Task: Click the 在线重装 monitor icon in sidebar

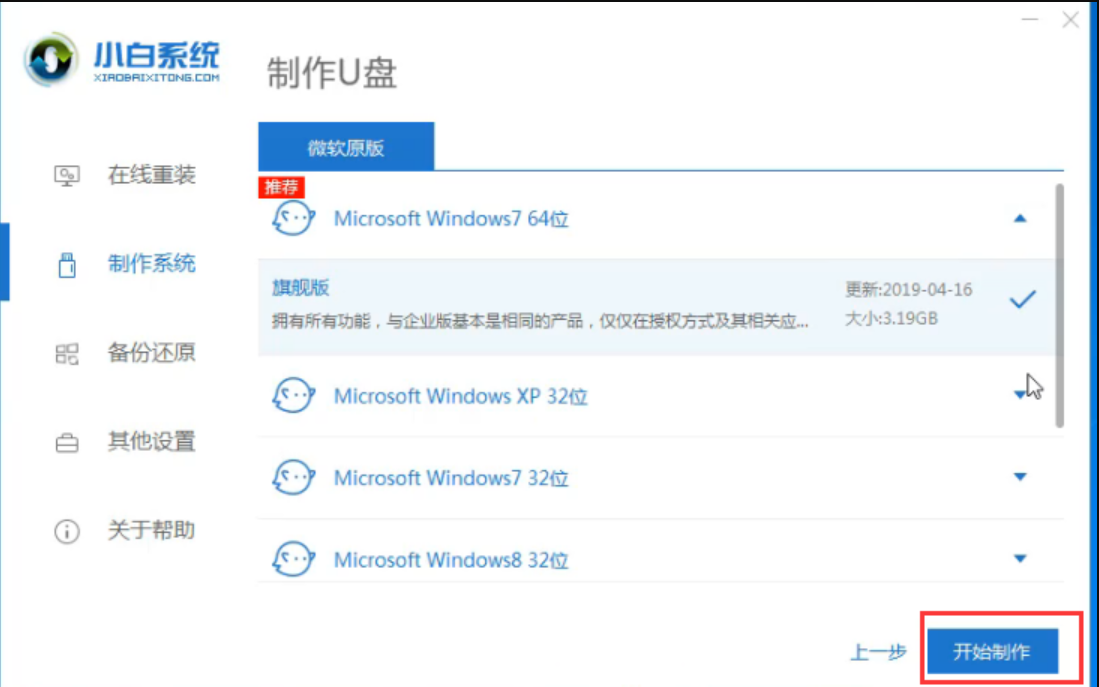Action: click(x=67, y=176)
